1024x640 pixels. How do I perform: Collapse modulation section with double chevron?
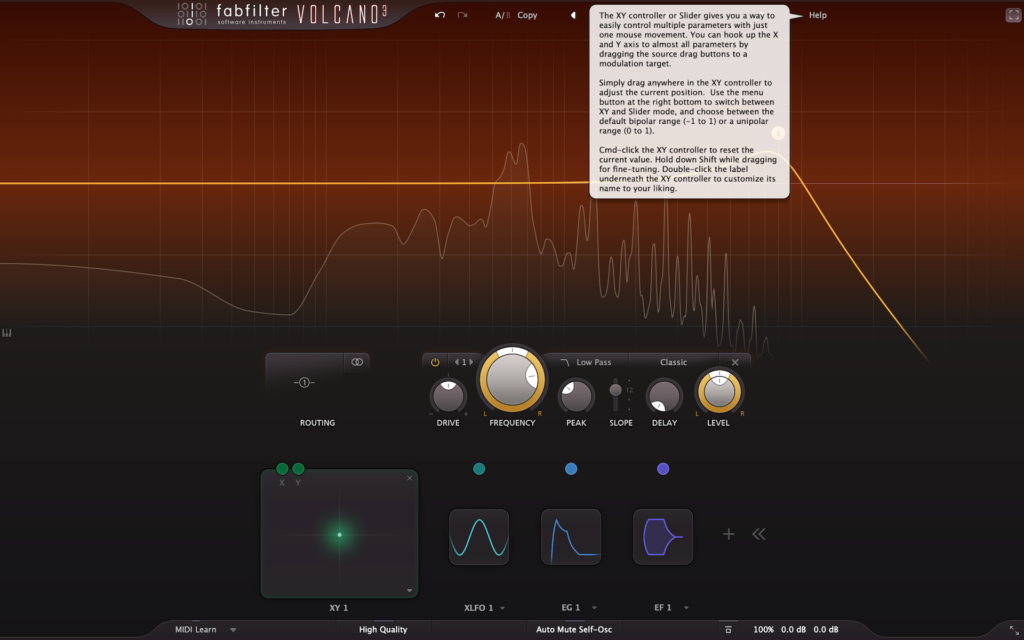click(759, 534)
